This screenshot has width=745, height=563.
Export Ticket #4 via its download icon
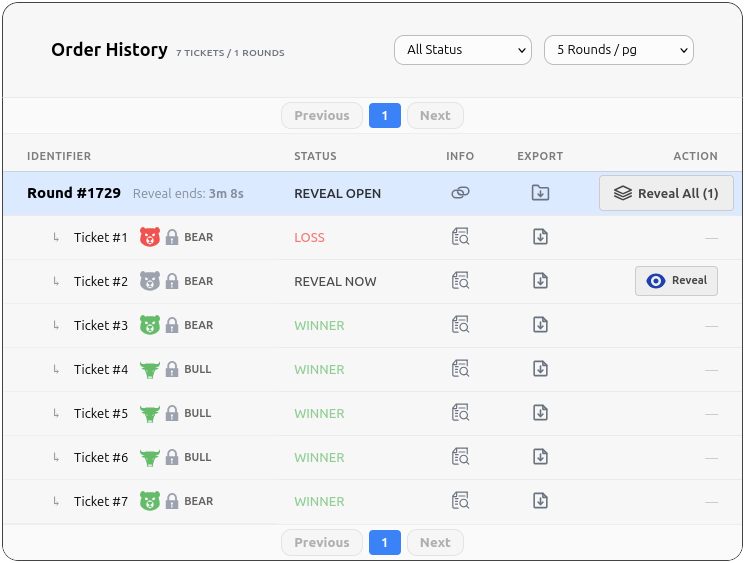click(x=540, y=369)
